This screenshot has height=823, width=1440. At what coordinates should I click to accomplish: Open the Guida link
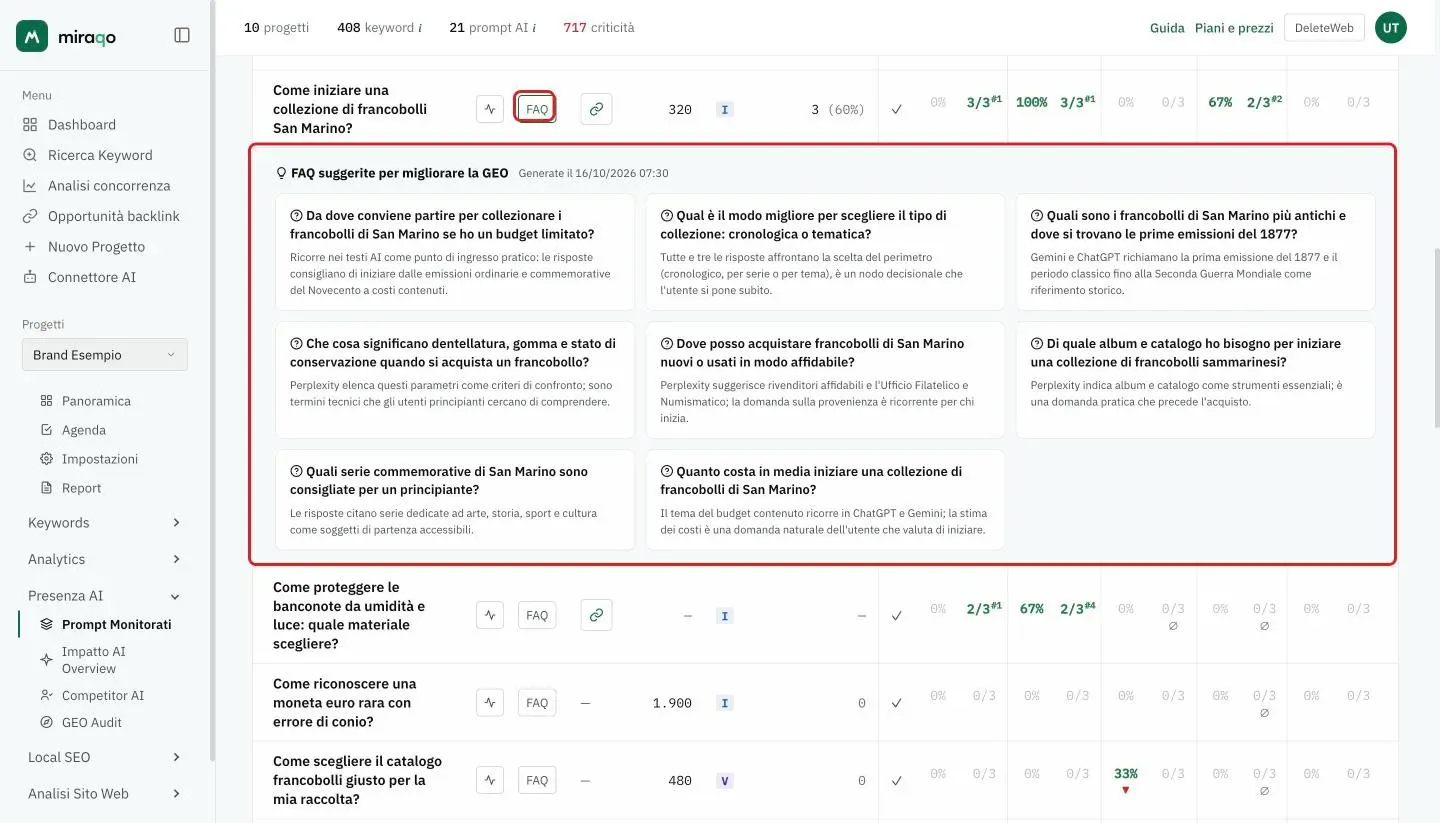[1167, 28]
